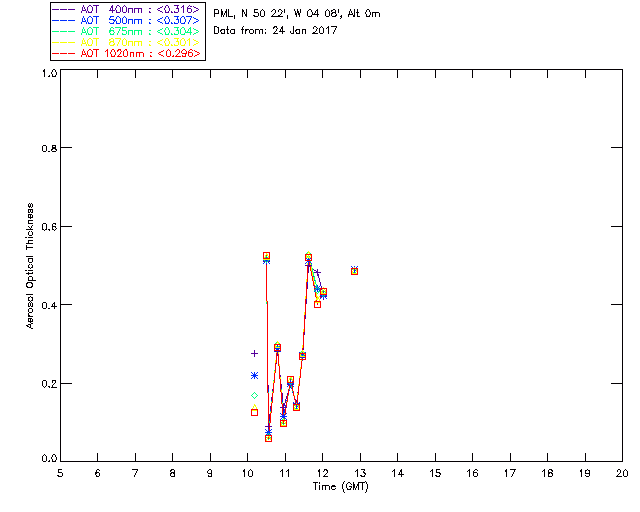Image resolution: width=640 pixels, height=512 pixels.
Task: Click the x-axis tick label 15
Action: tap(435, 473)
